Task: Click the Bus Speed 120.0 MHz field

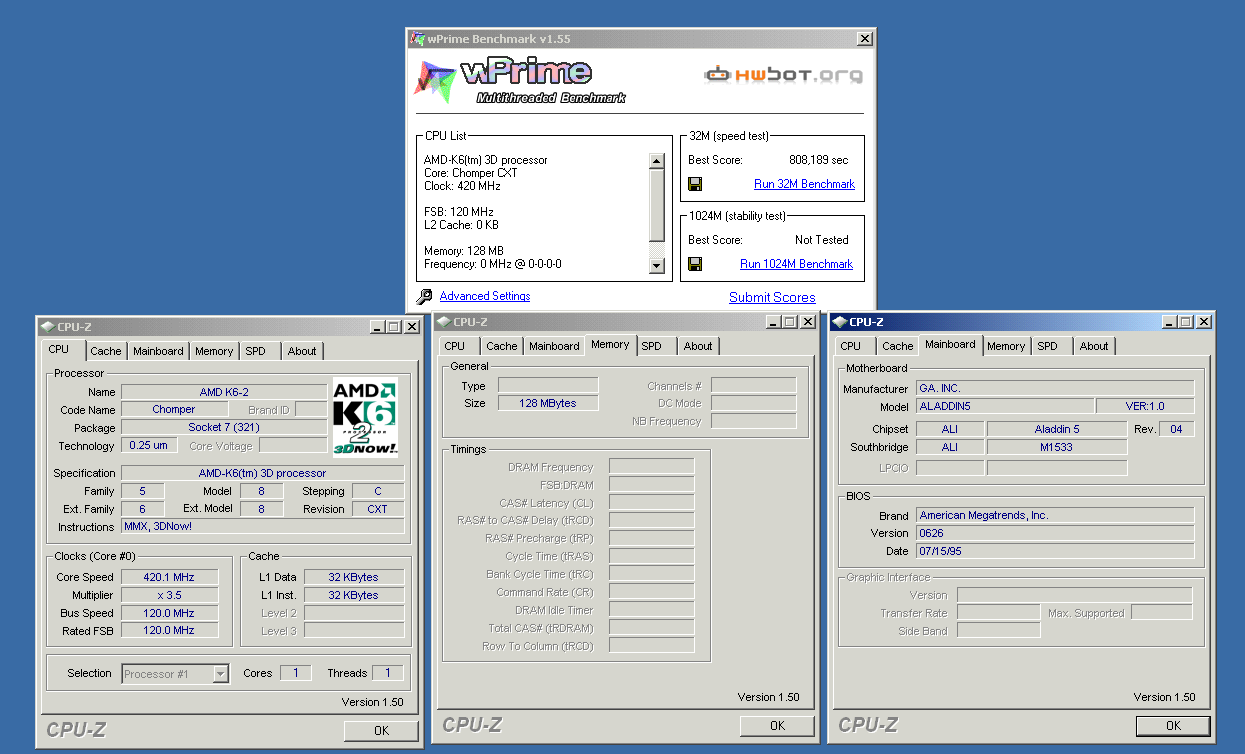Action: pos(169,613)
